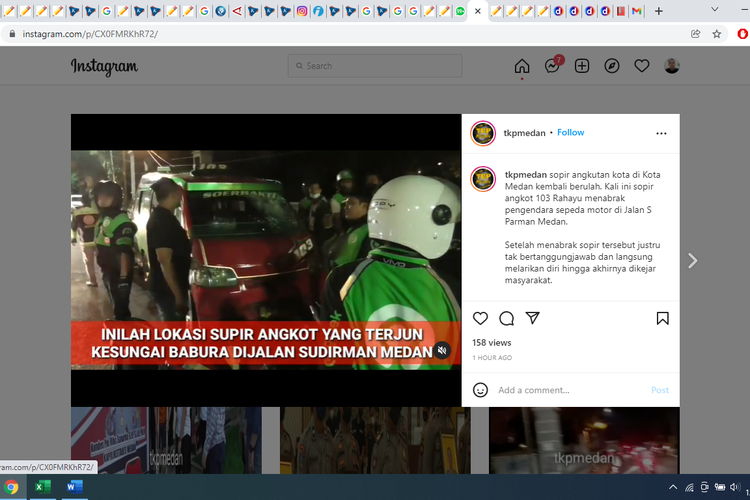Viewport: 750px width, 500px height.
Task: Go to Instagram Home feed icon
Action: (522, 66)
